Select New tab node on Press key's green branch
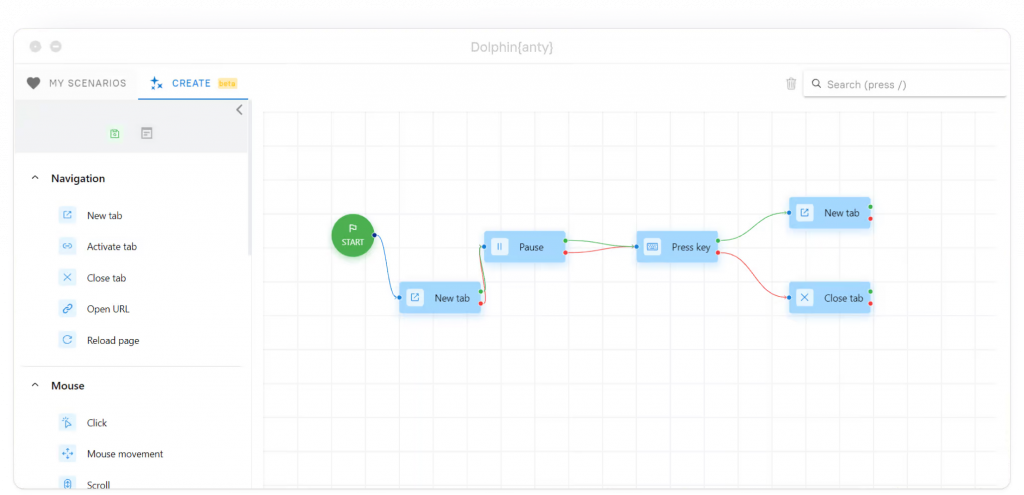The image size is (1024, 495). pyautogui.click(x=829, y=213)
